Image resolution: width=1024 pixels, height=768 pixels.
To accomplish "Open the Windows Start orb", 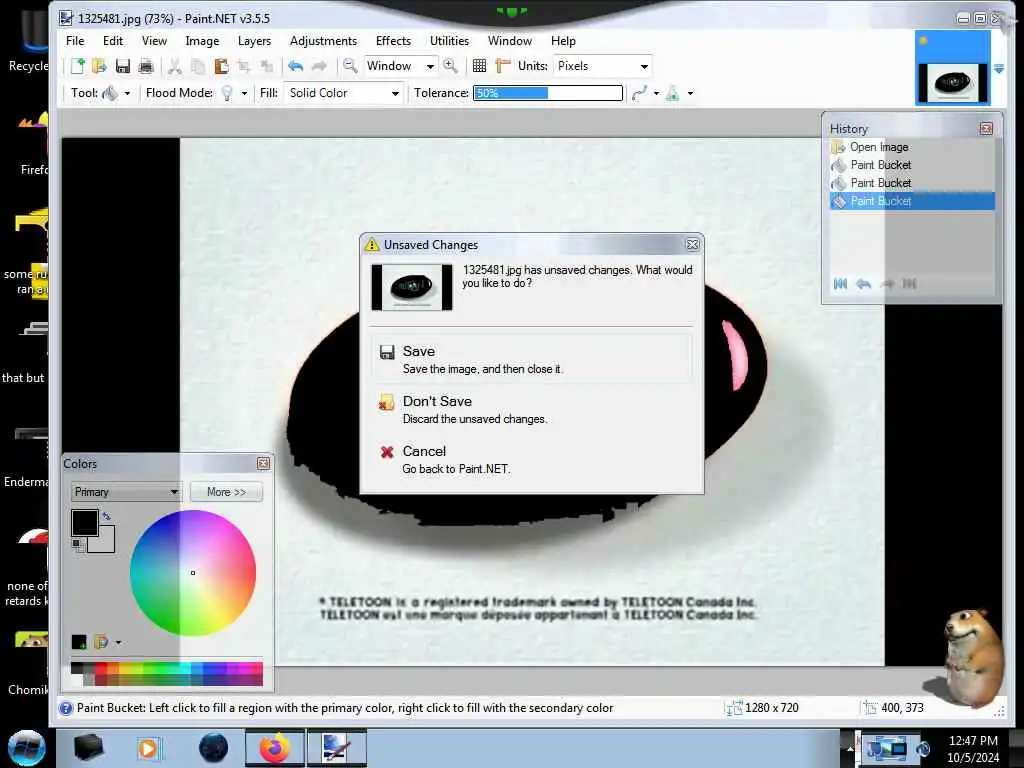I will coord(26,748).
